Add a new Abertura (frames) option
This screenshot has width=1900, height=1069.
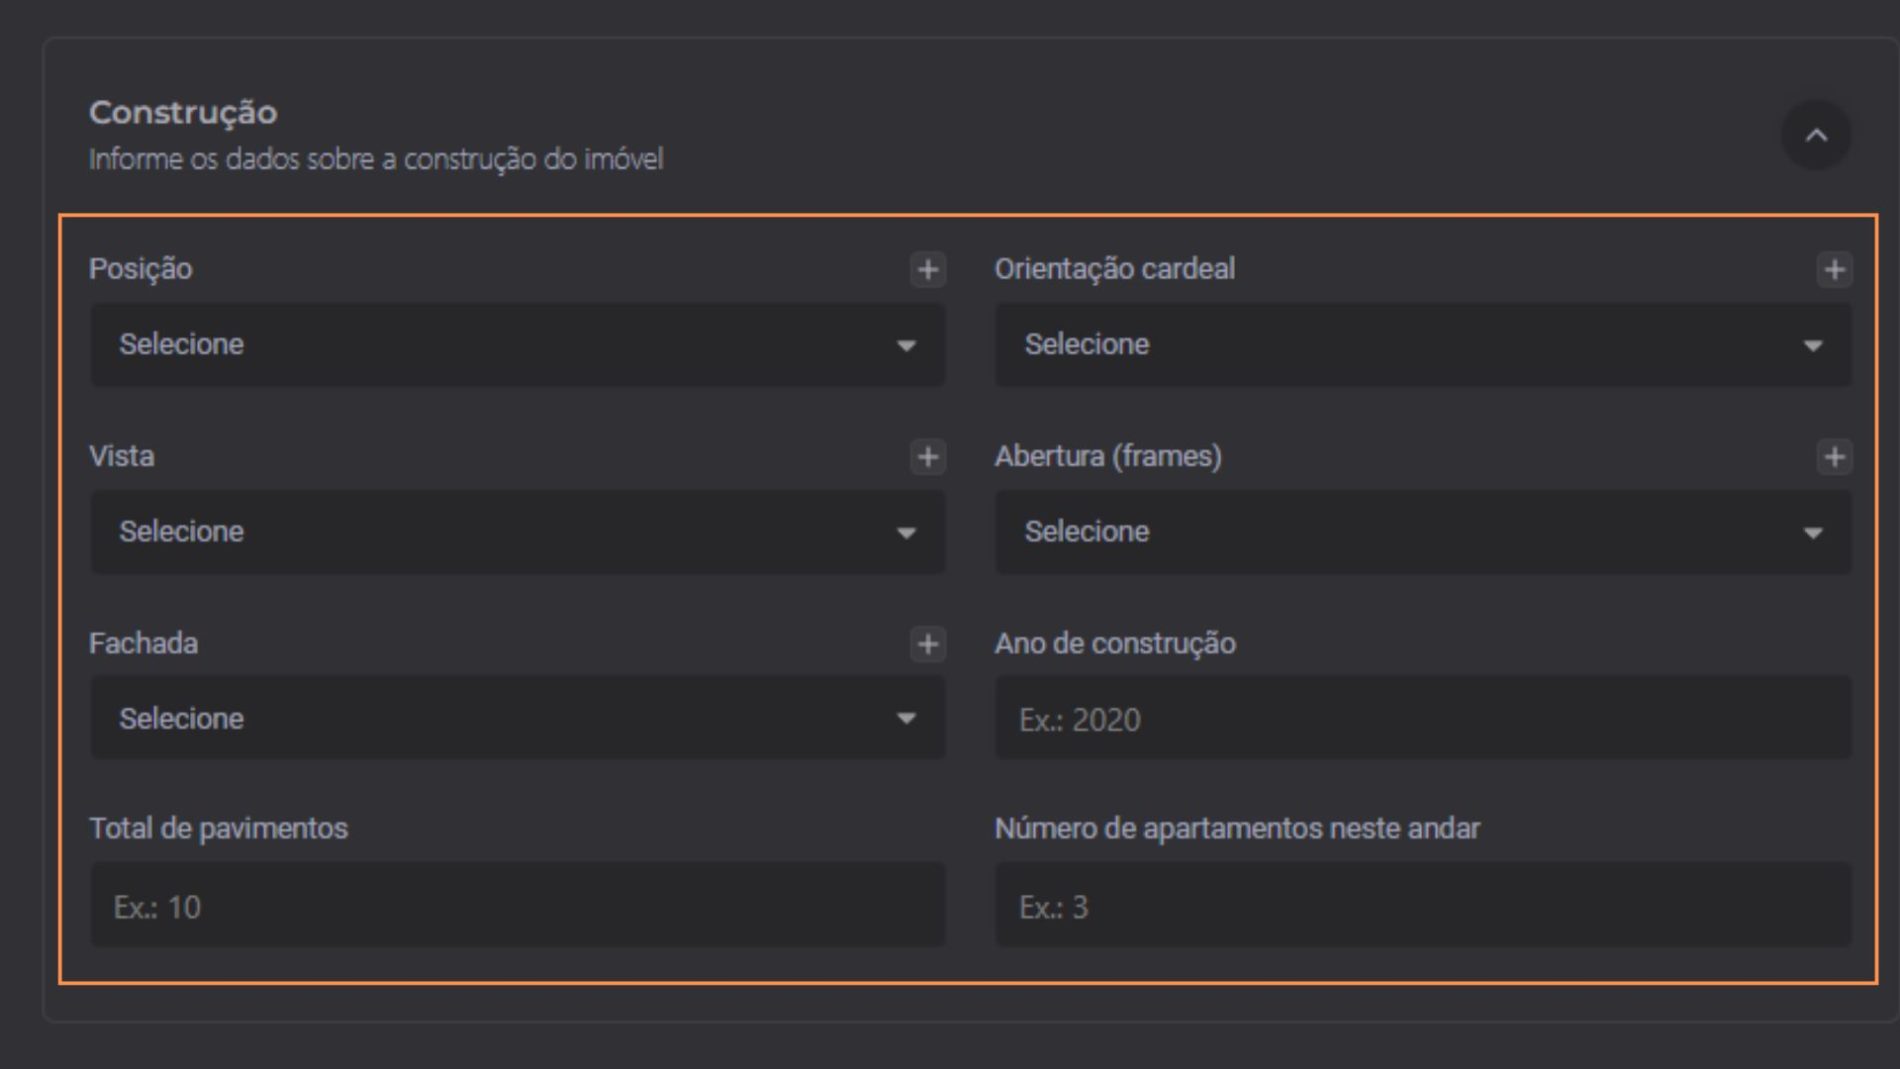pos(1834,457)
